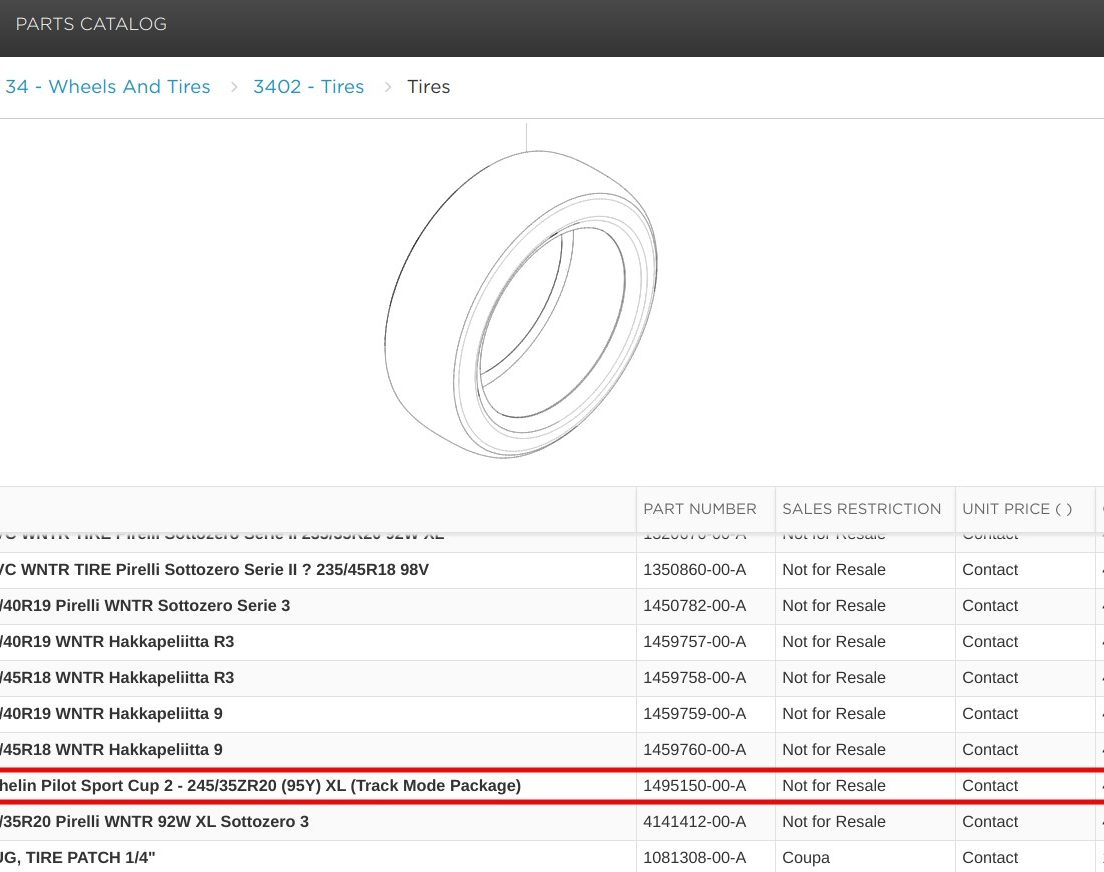
Task: Click 'Contact' price for part 1350860-00-A
Action: 990,570
